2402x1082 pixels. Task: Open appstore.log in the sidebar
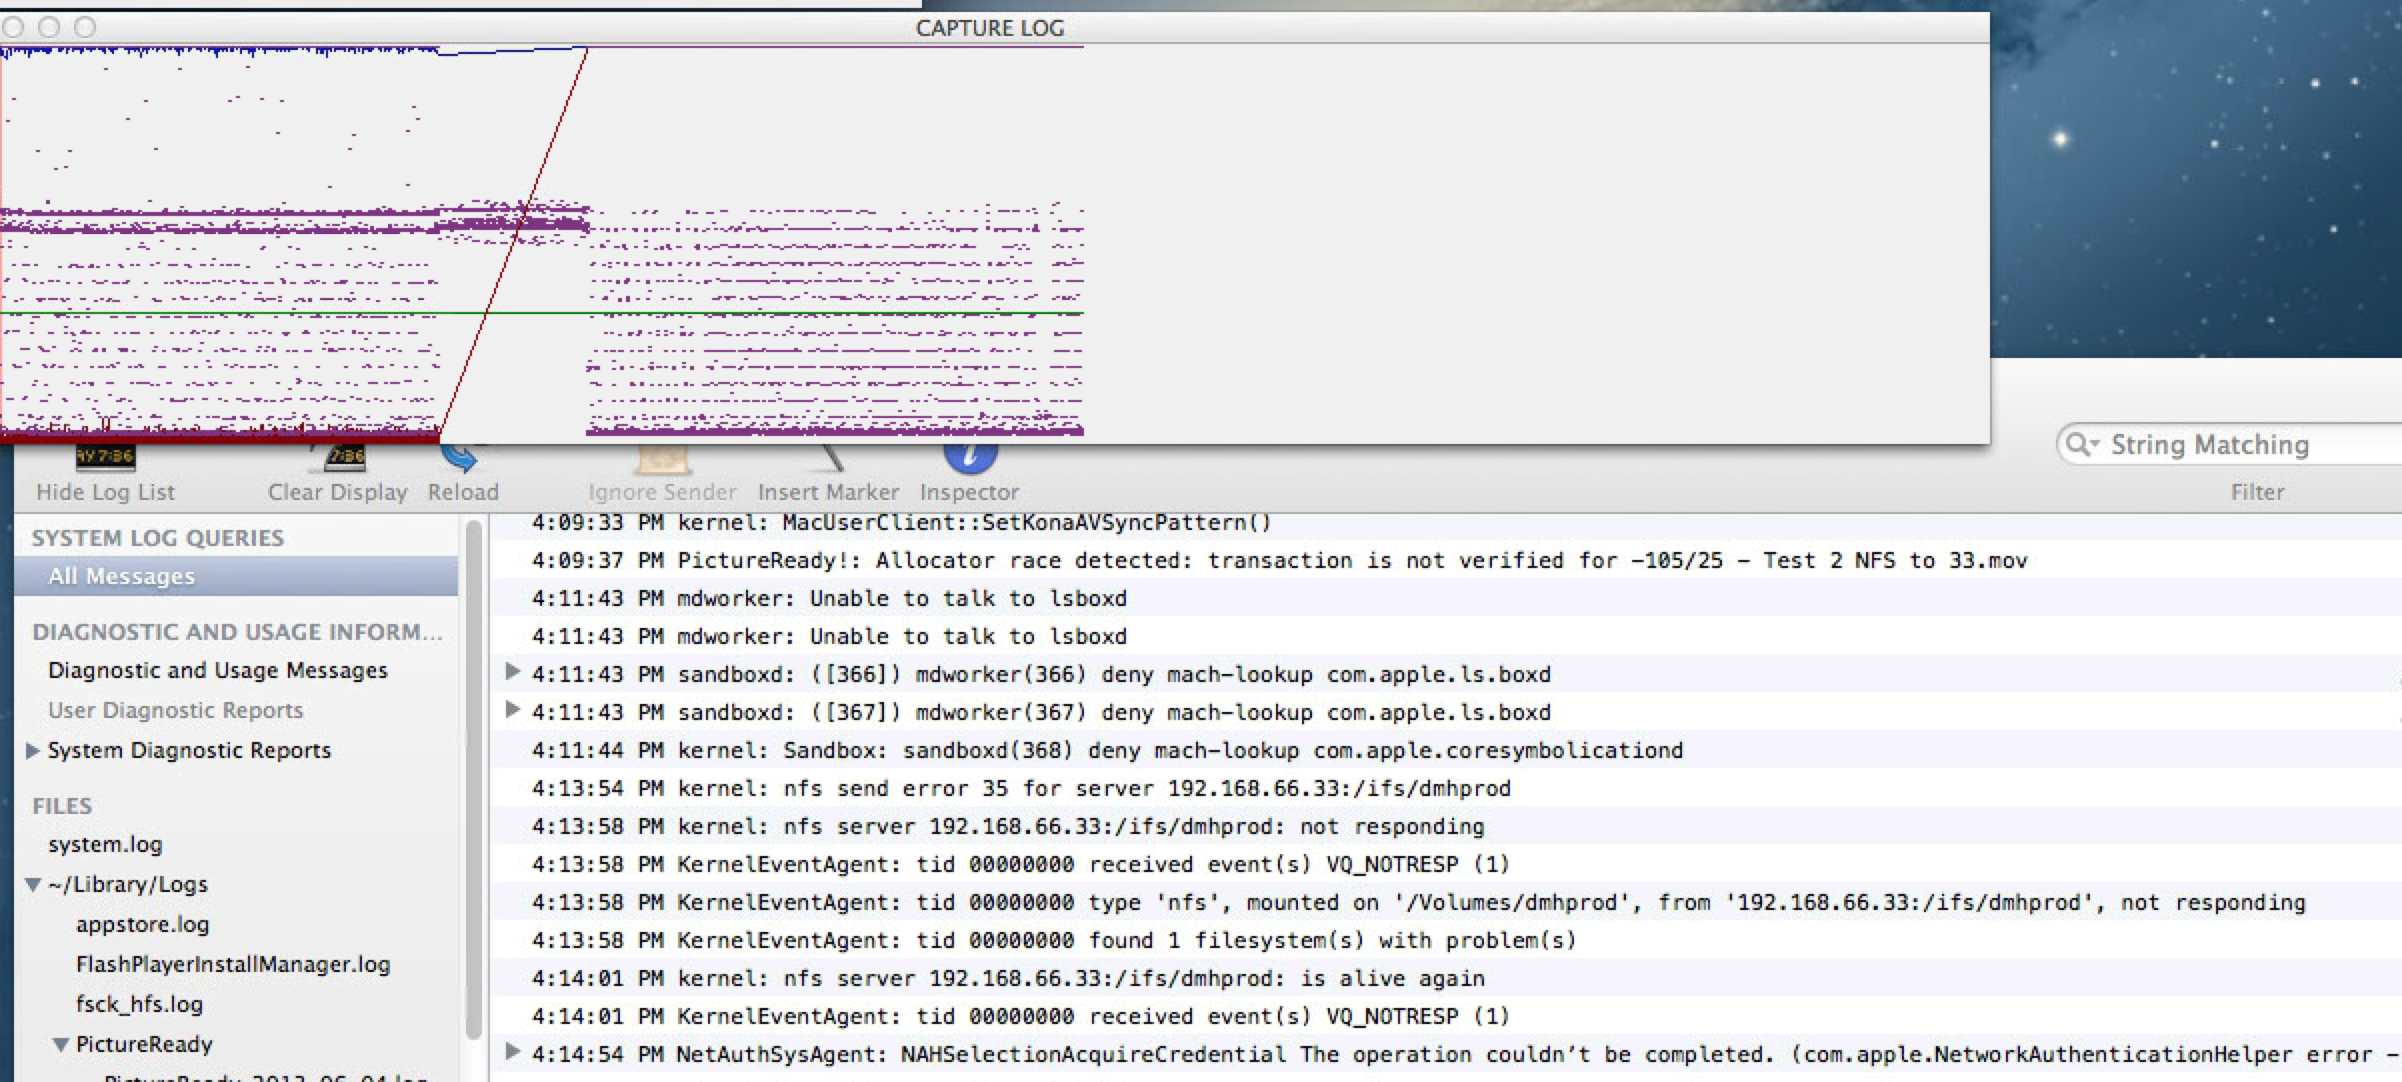pos(142,924)
